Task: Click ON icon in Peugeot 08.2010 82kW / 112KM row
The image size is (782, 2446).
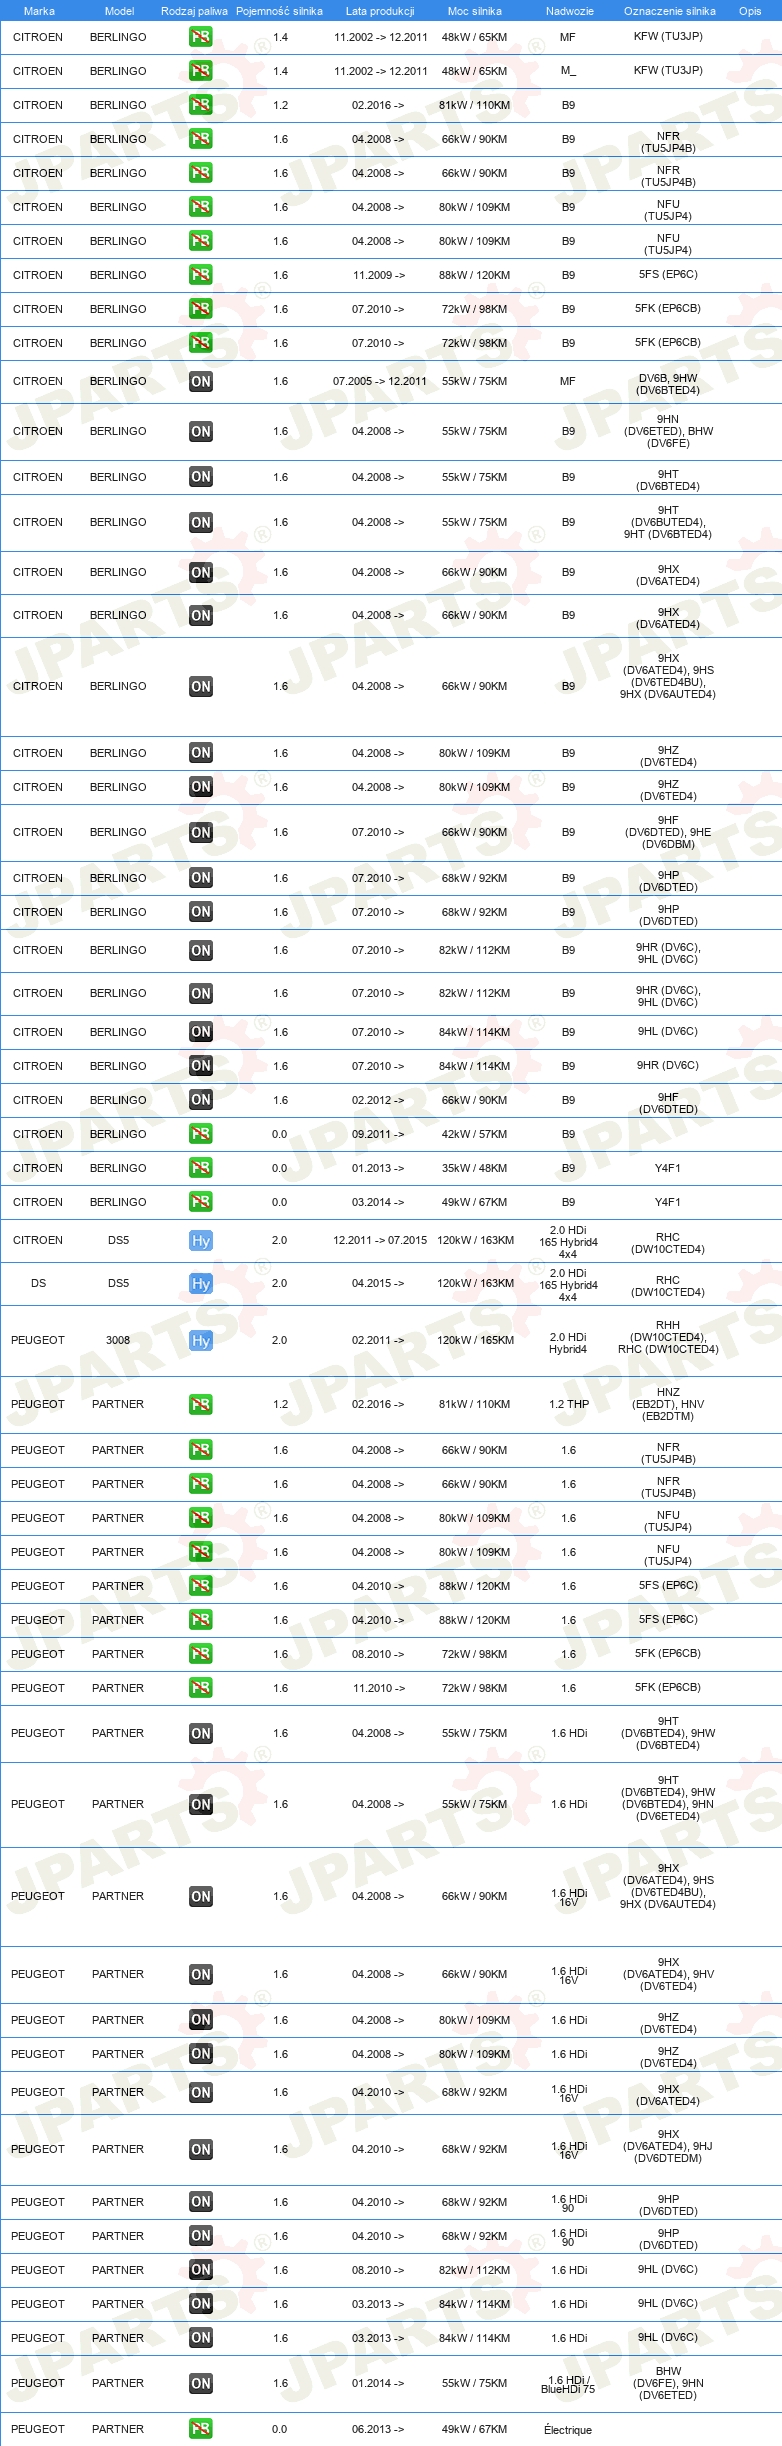Action: click(x=200, y=2270)
